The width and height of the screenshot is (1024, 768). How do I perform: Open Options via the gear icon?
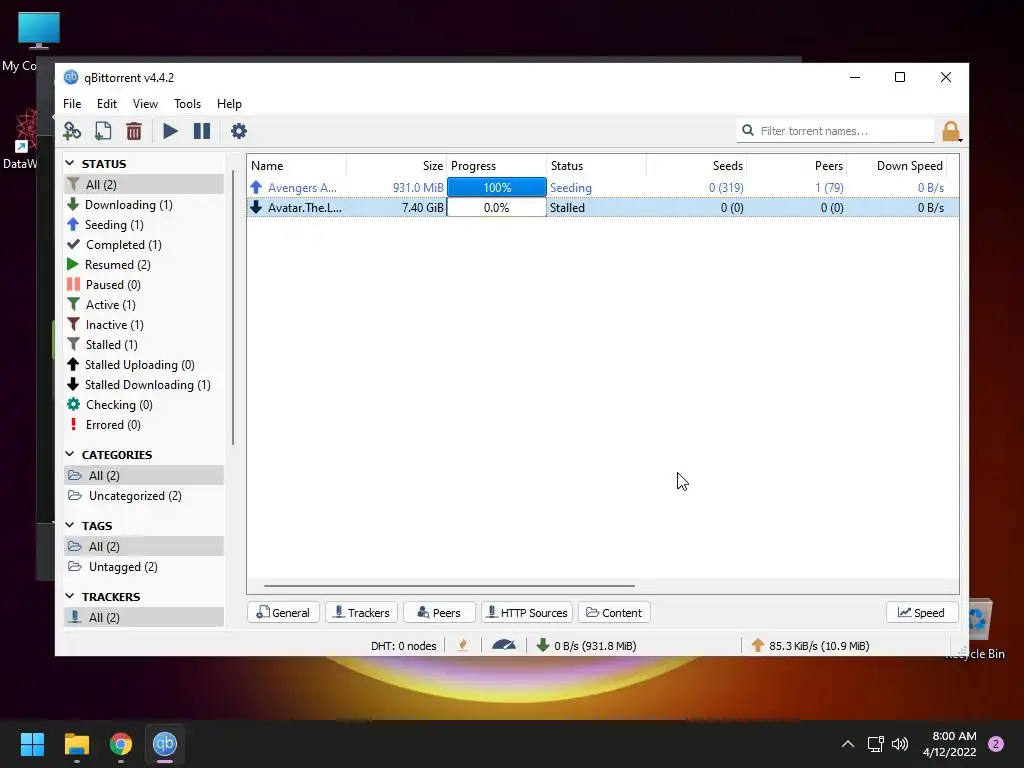click(x=239, y=131)
